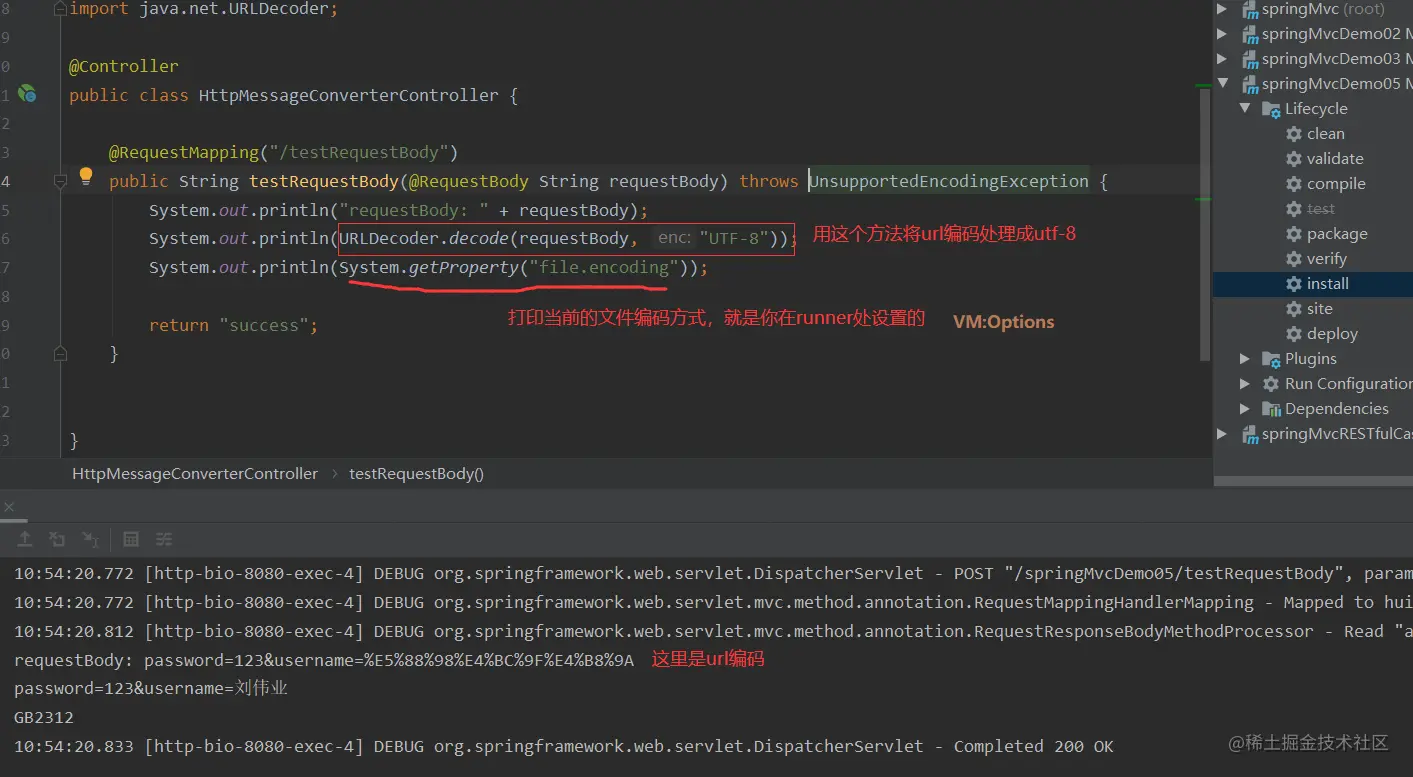This screenshot has width=1413, height=777.
Task: Click the Maven module icon of springMvcDemo02
Action: [1249, 34]
